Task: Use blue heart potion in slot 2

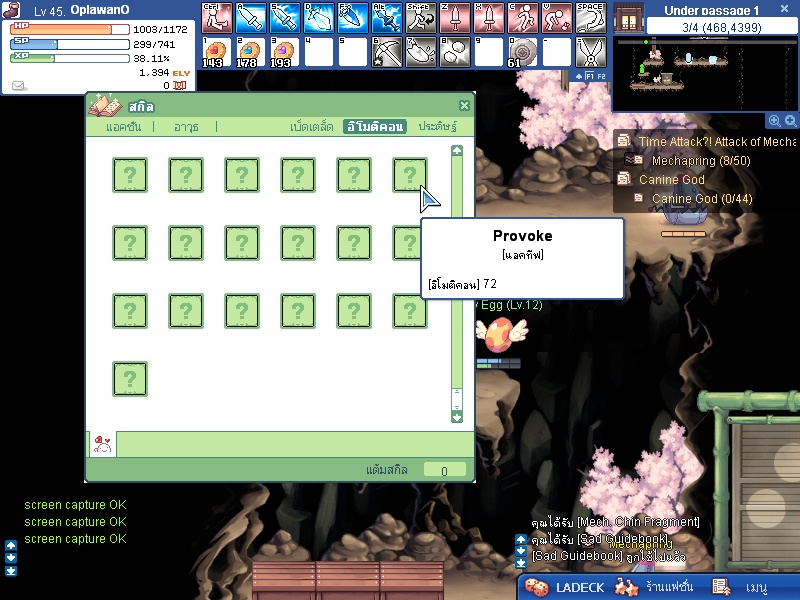Action: coord(251,52)
